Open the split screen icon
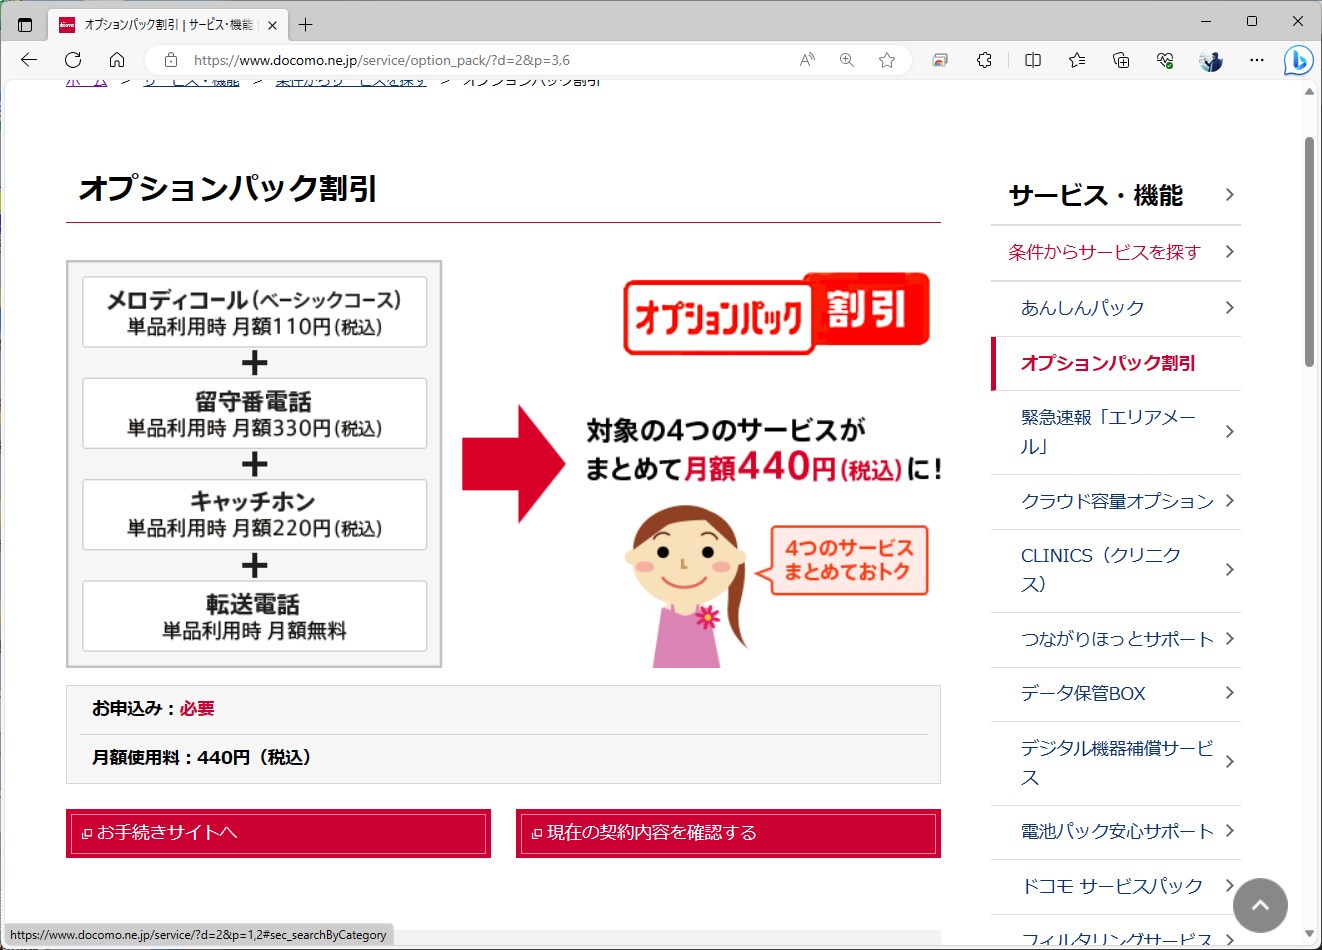 (1032, 60)
